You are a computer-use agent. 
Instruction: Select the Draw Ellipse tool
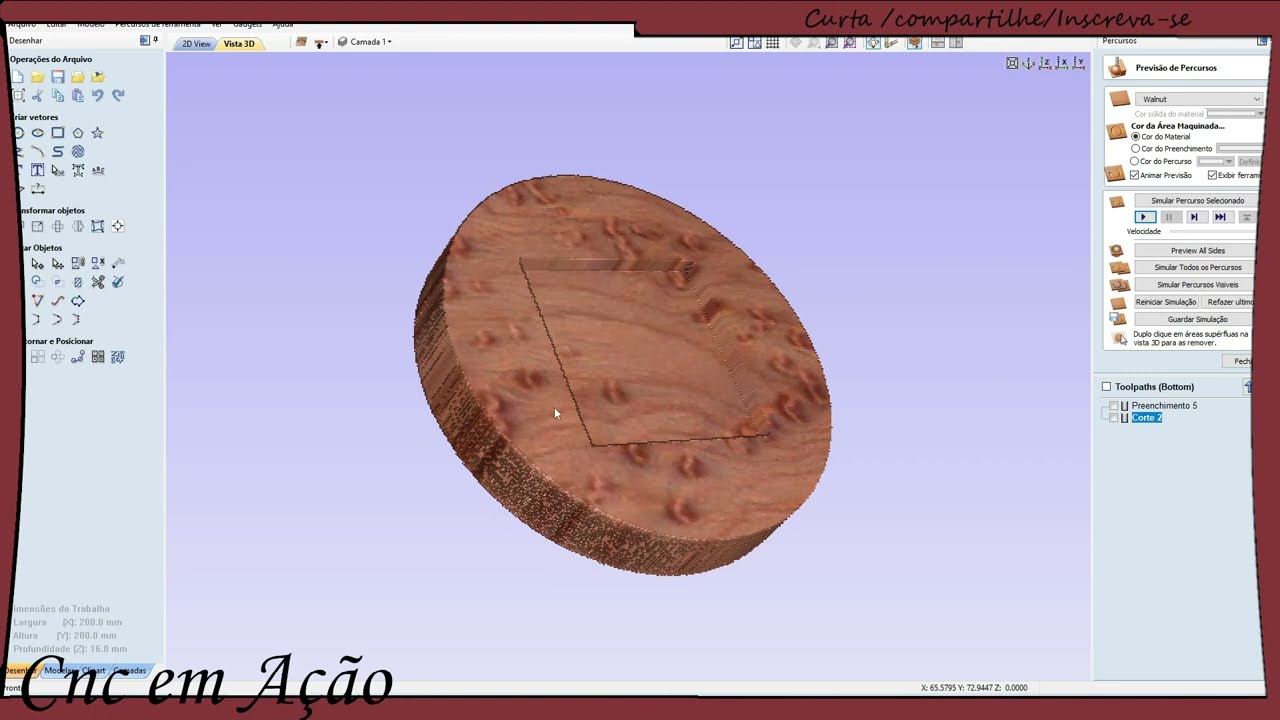tap(37, 133)
